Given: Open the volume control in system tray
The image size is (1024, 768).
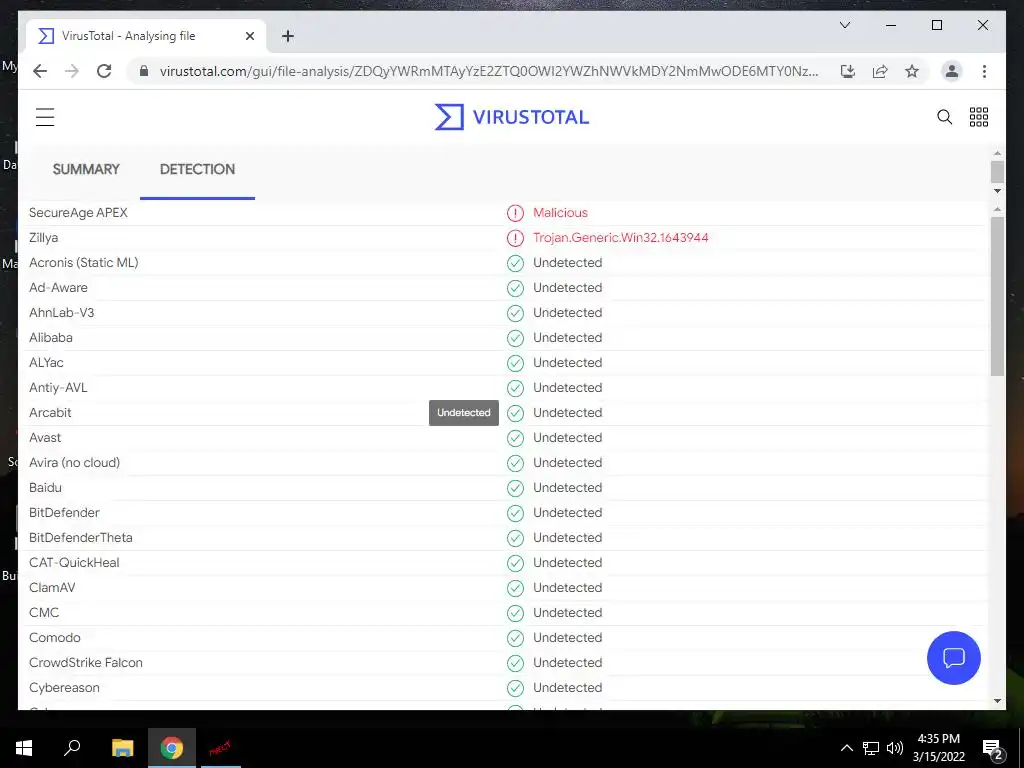Looking at the screenshot, I should coord(895,748).
